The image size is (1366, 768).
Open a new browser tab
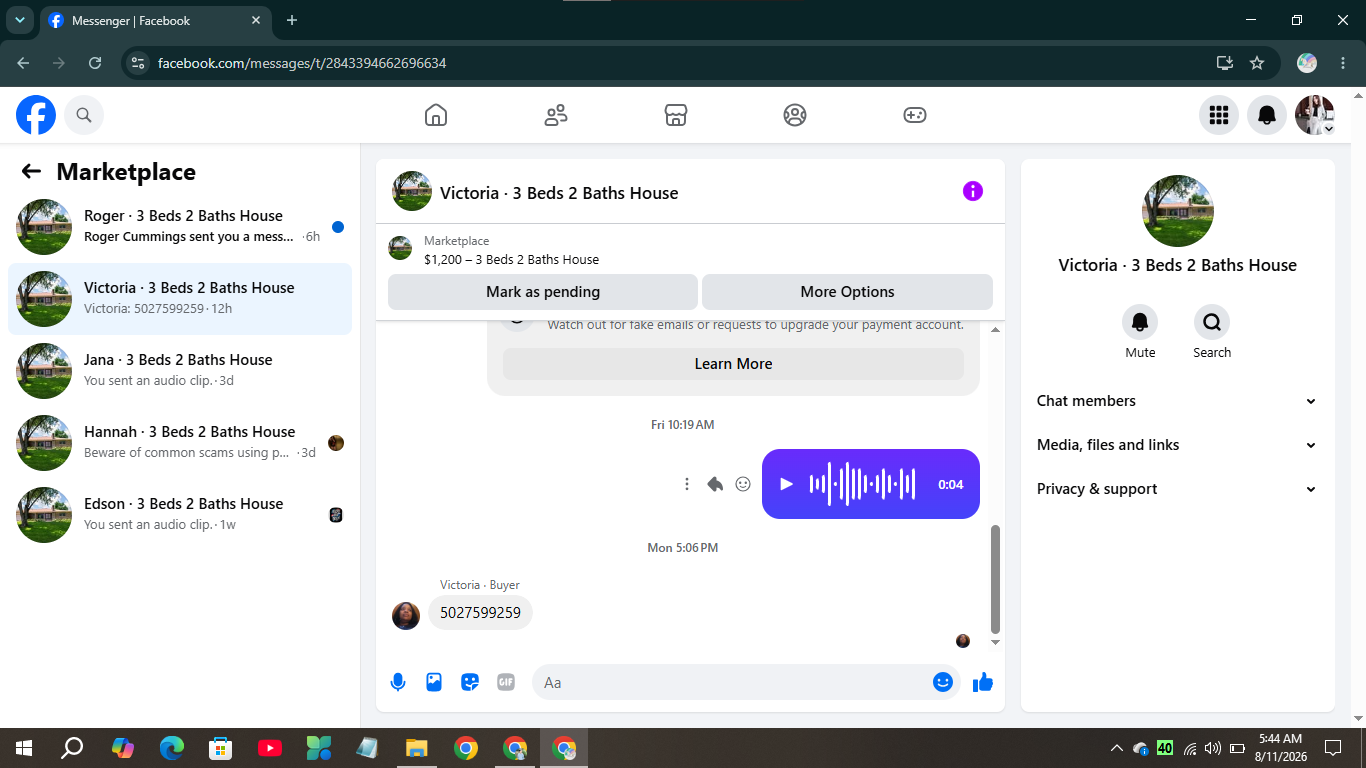(292, 20)
